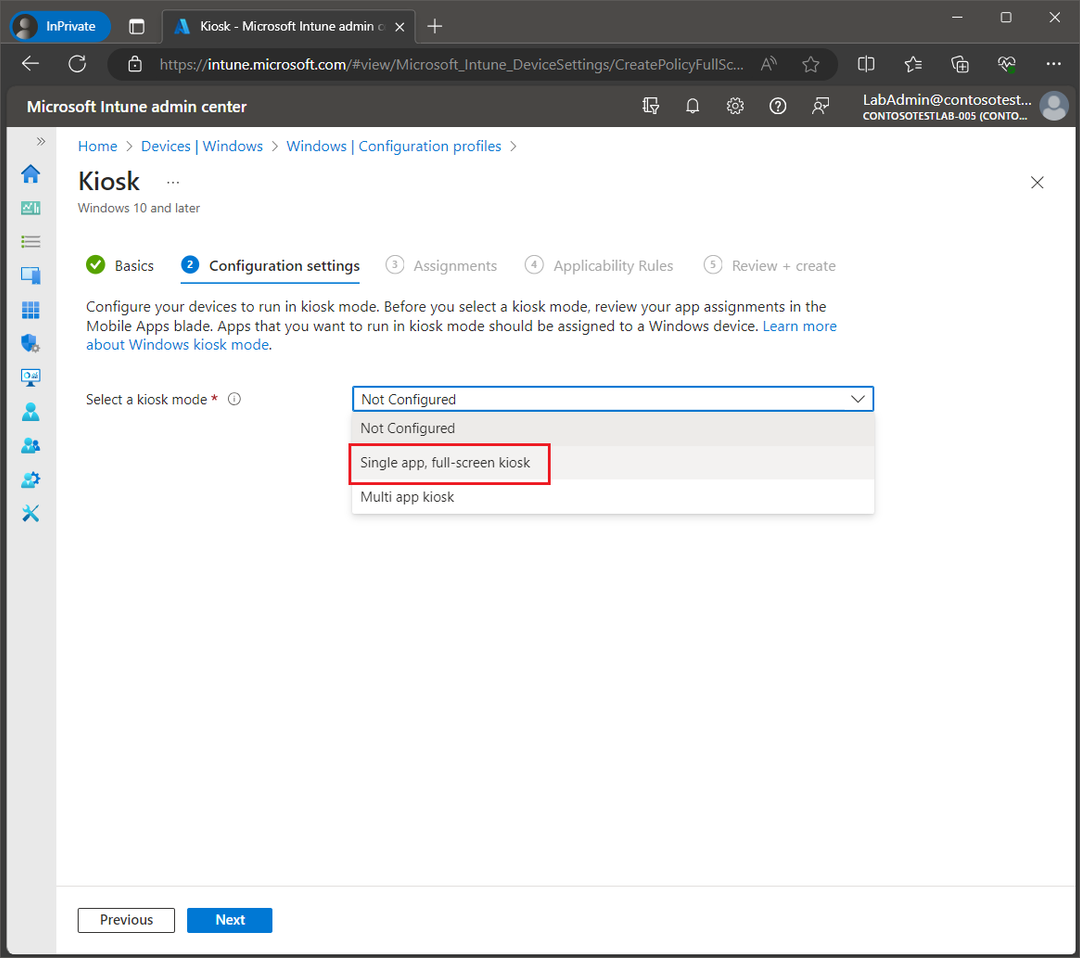Viewport: 1080px width, 958px height.
Task: Close the Kiosk blade with the X
Action: tap(1037, 183)
